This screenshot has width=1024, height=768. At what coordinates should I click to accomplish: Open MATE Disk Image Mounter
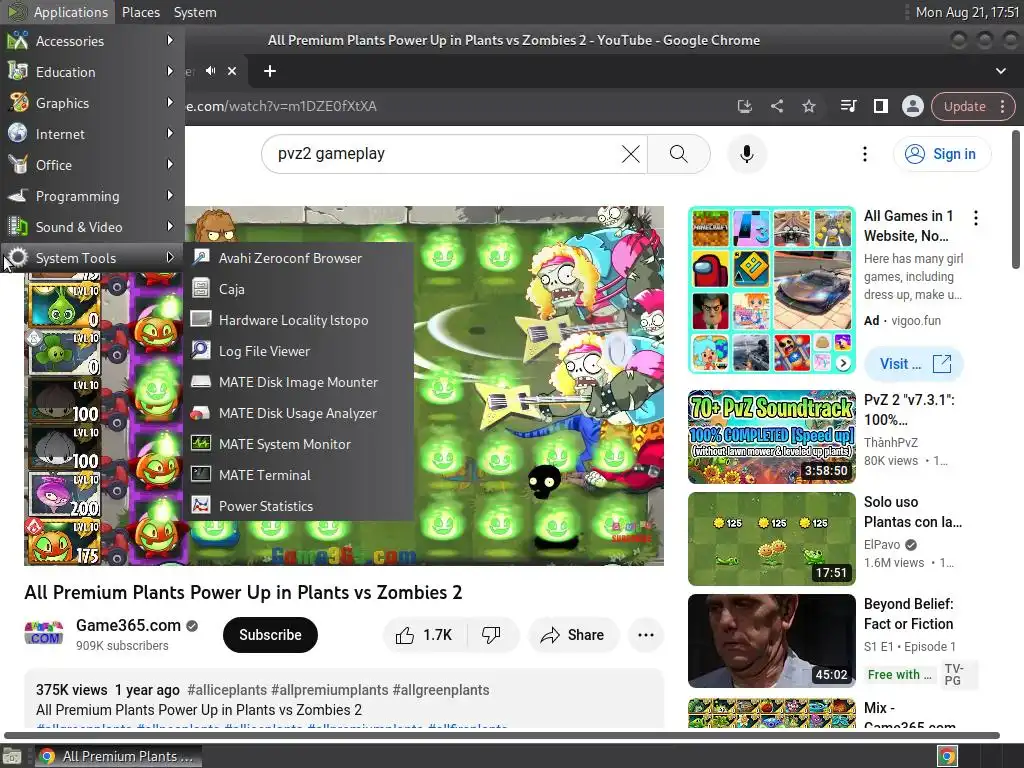click(x=299, y=382)
